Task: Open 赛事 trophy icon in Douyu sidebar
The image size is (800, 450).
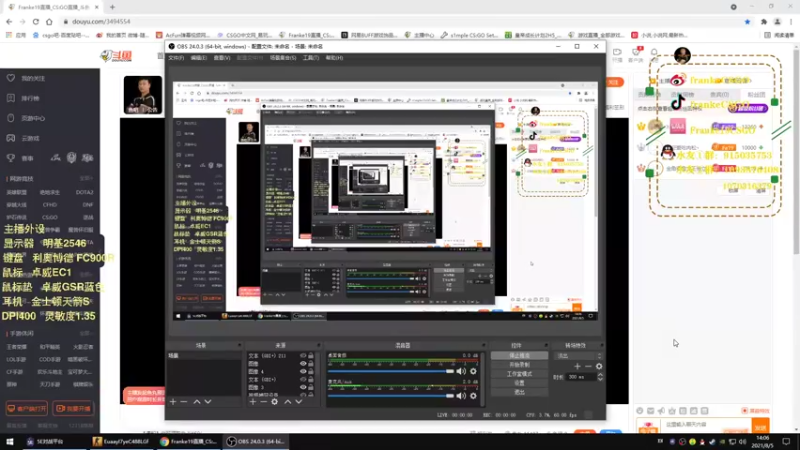Action: click(11, 158)
